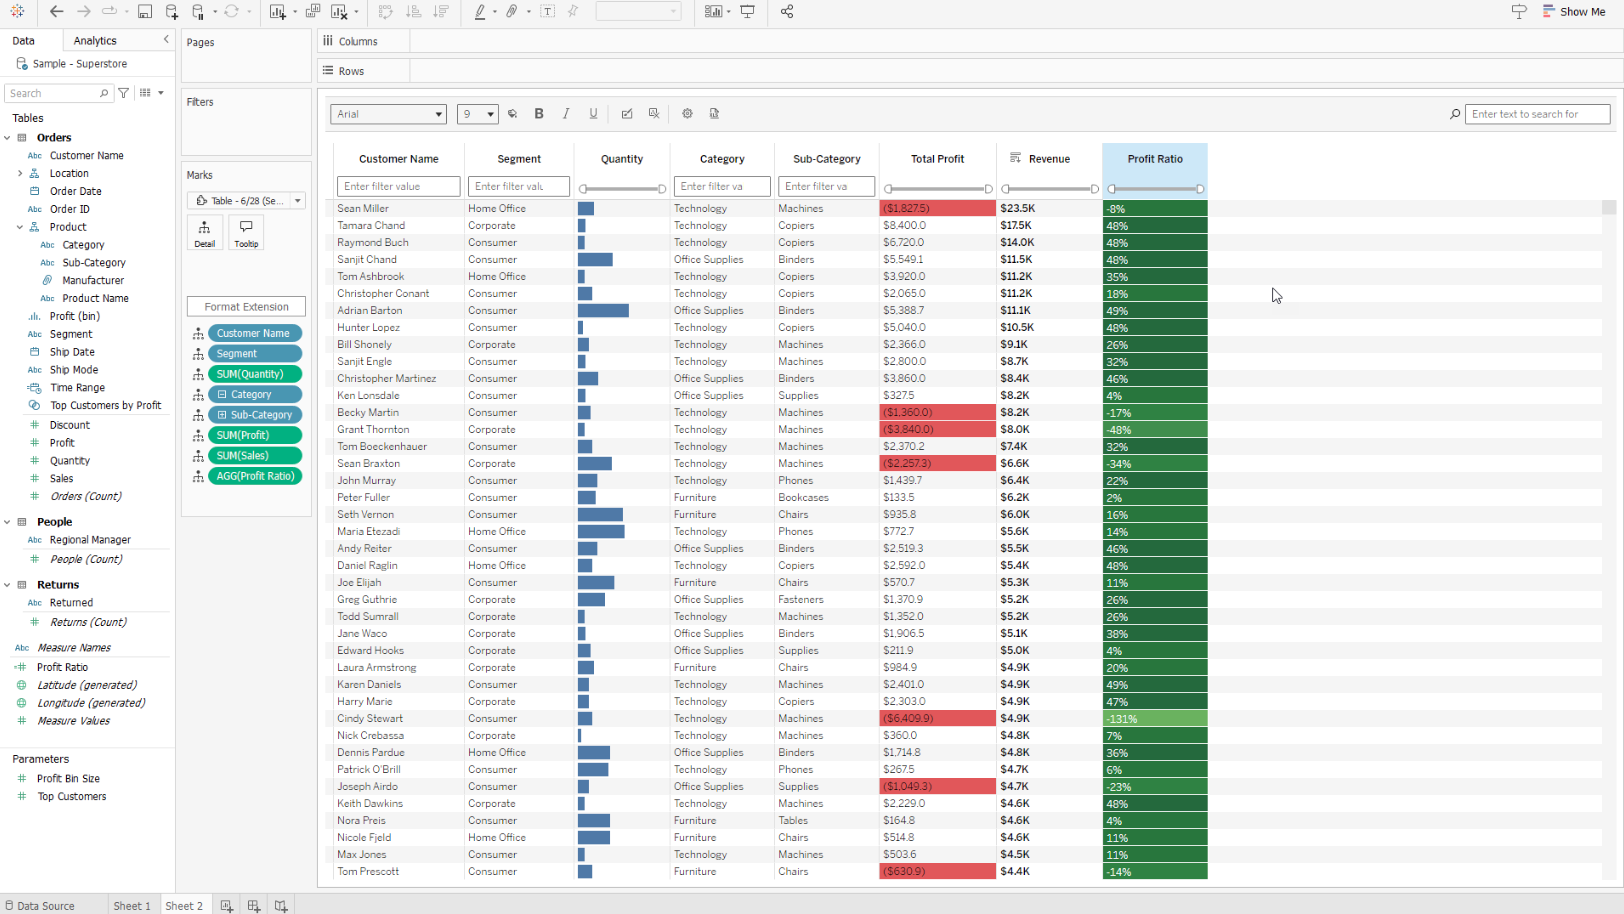
Task: Click the Show Me button
Action: (x=1574, y=12)
